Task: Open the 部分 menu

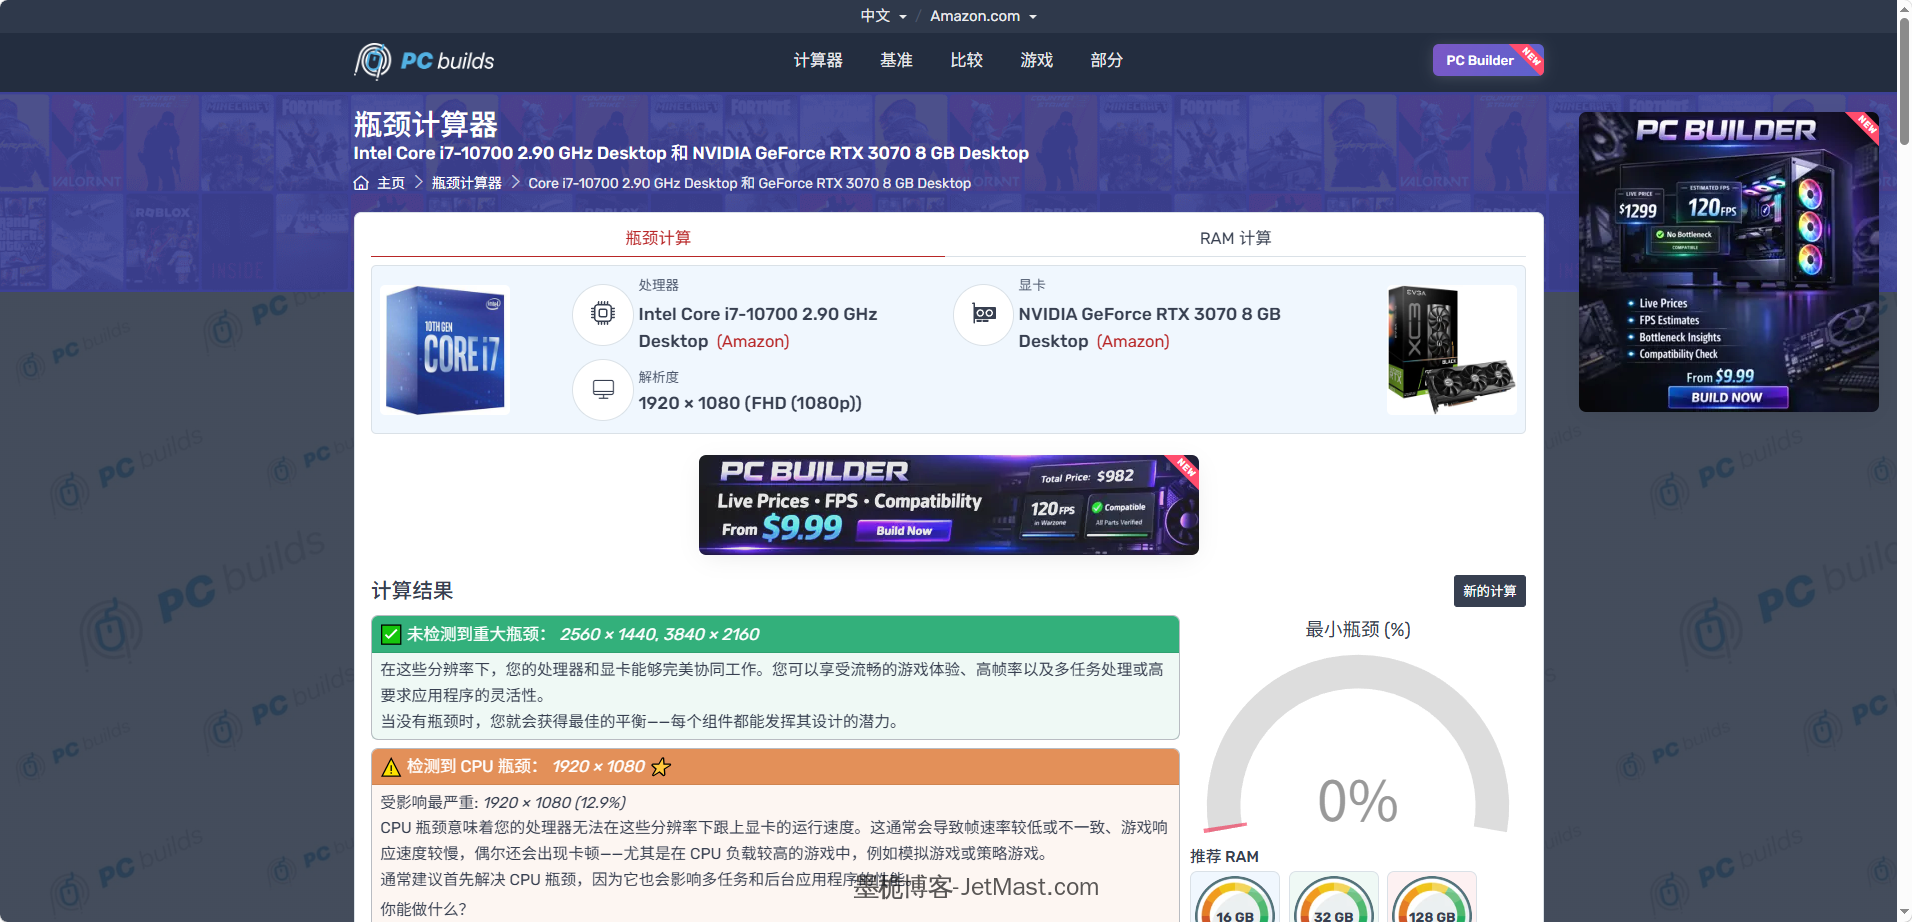Action: click(x=1106, y=61)
